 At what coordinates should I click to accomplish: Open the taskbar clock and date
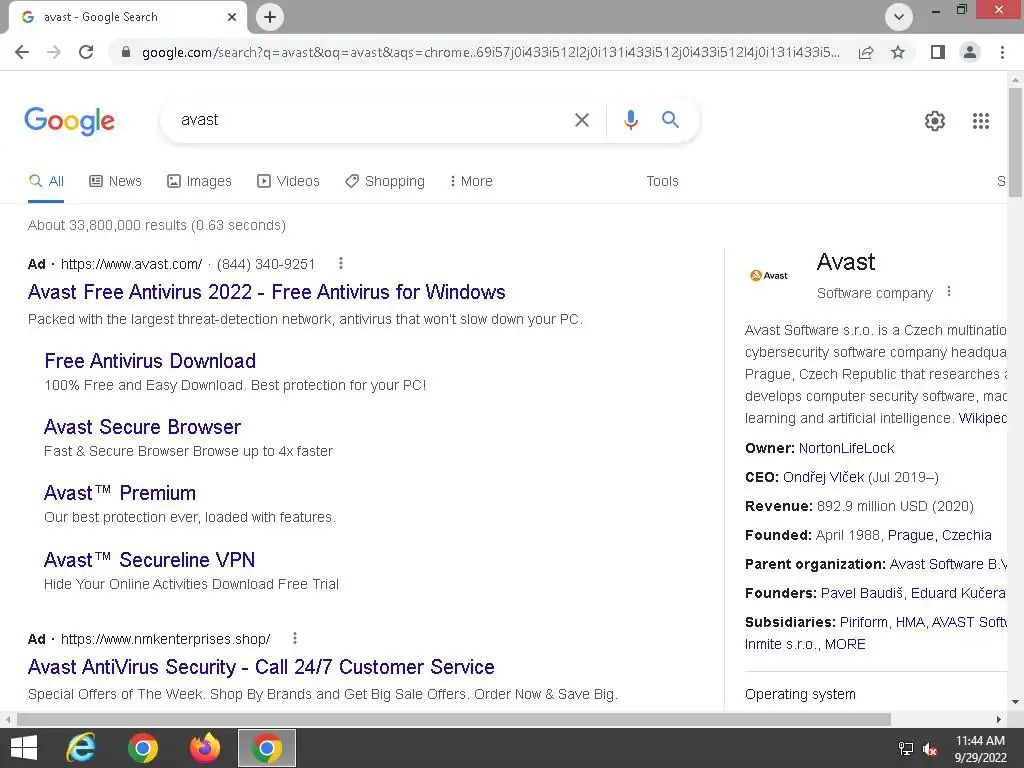click(x=980, y=749)
